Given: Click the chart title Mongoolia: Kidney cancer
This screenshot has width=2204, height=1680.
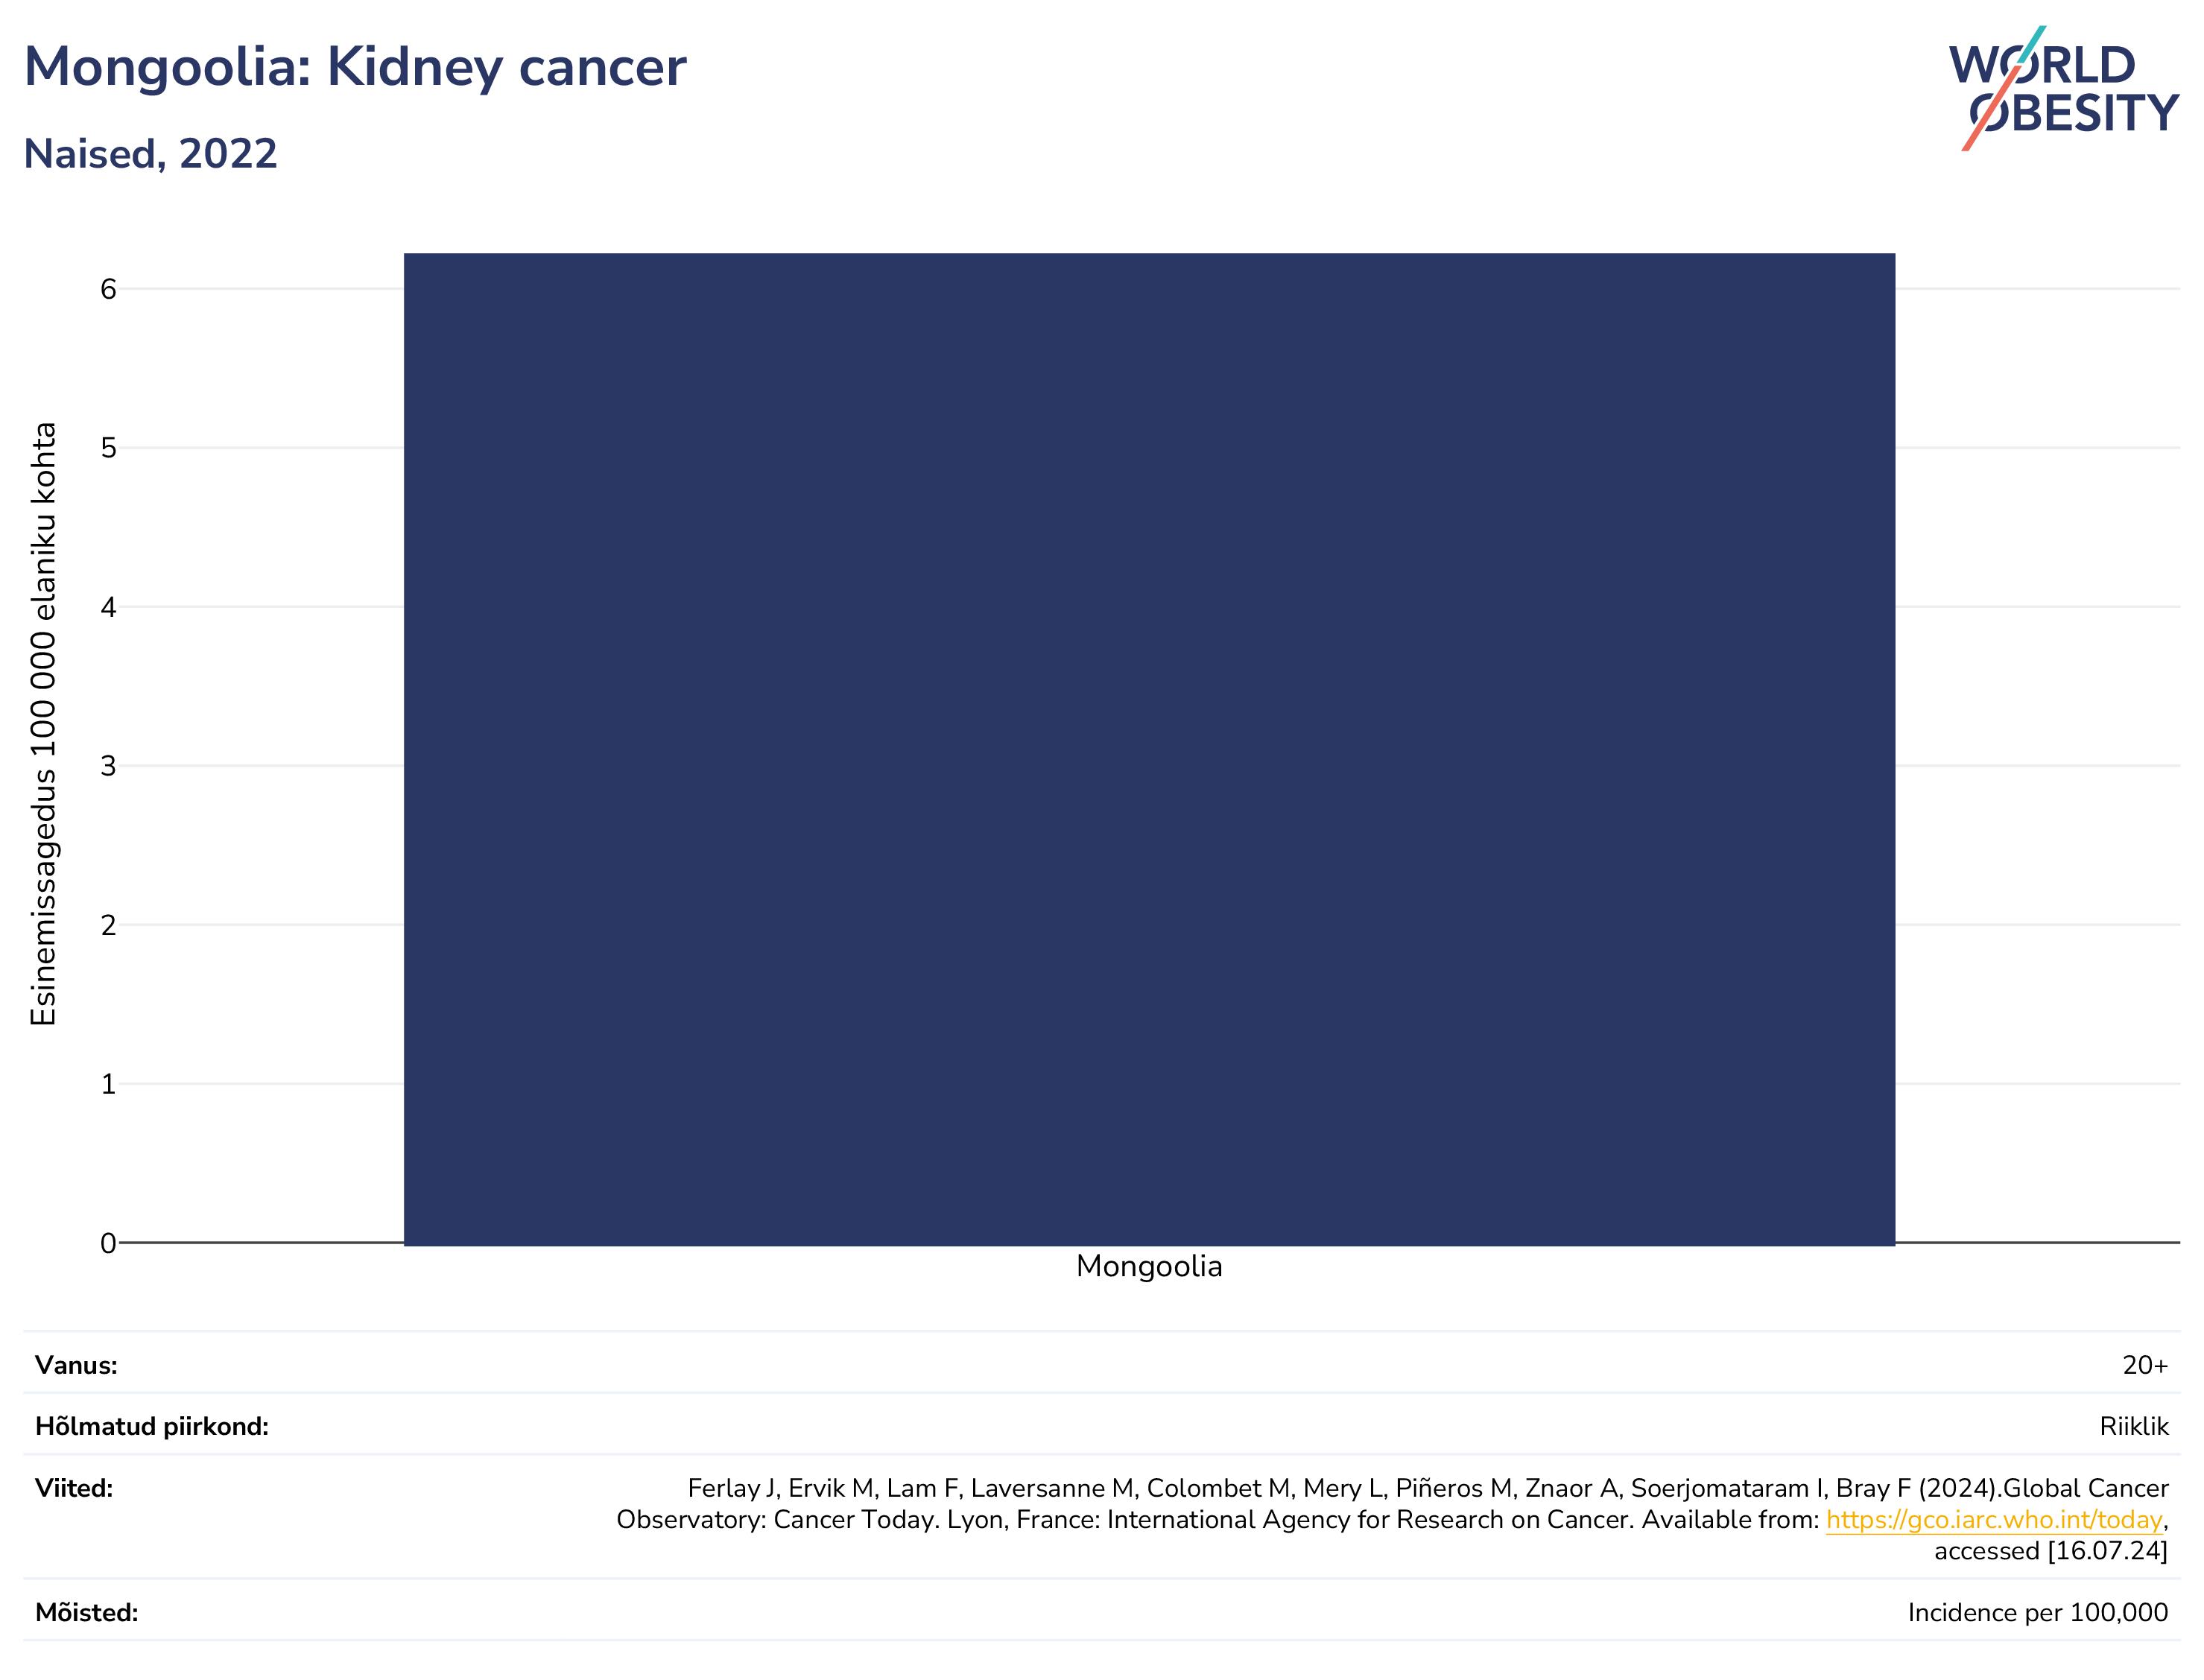Looking at the screenshot, I should pyautogui.click(x=355, y=68).
